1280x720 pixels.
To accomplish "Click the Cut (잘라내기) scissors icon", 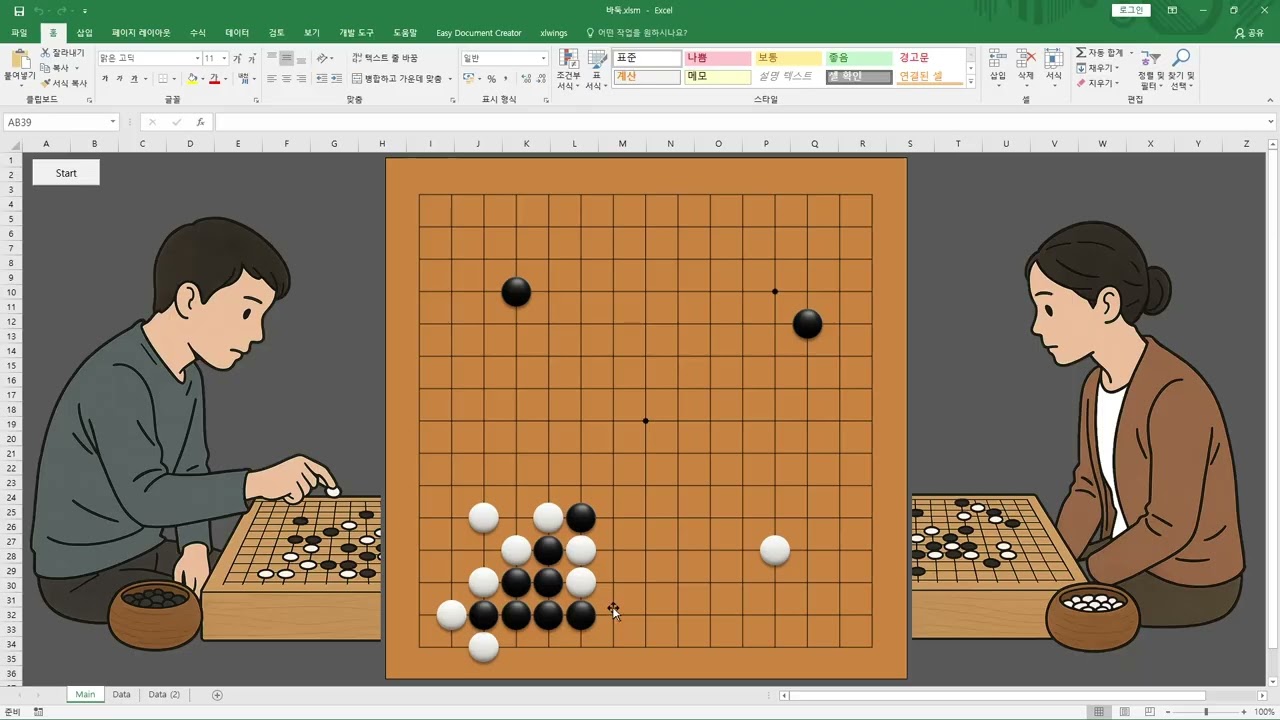I will pos(46,52).
